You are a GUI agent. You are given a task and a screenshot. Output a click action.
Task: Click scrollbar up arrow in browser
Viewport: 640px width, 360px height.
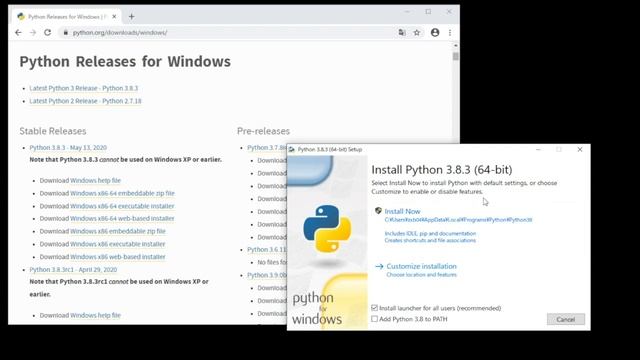tap(456, 45)
